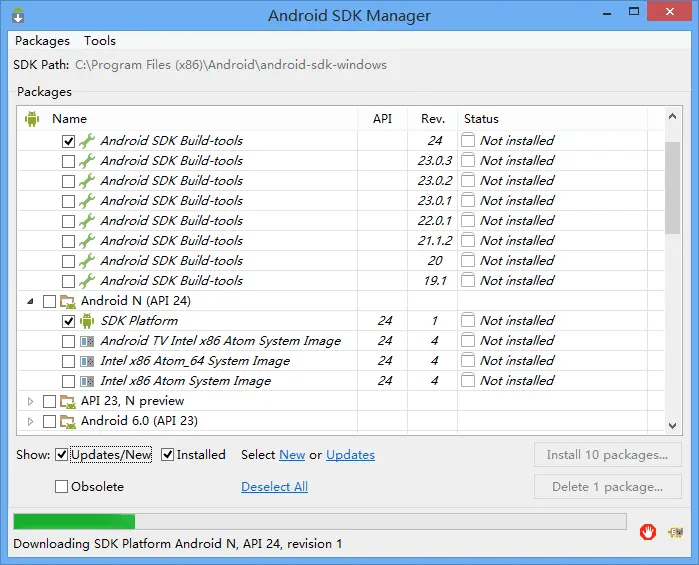The height and width of the screenshot is (565, 699).
Task: Click Android TV system image icon
Action: 87,342
